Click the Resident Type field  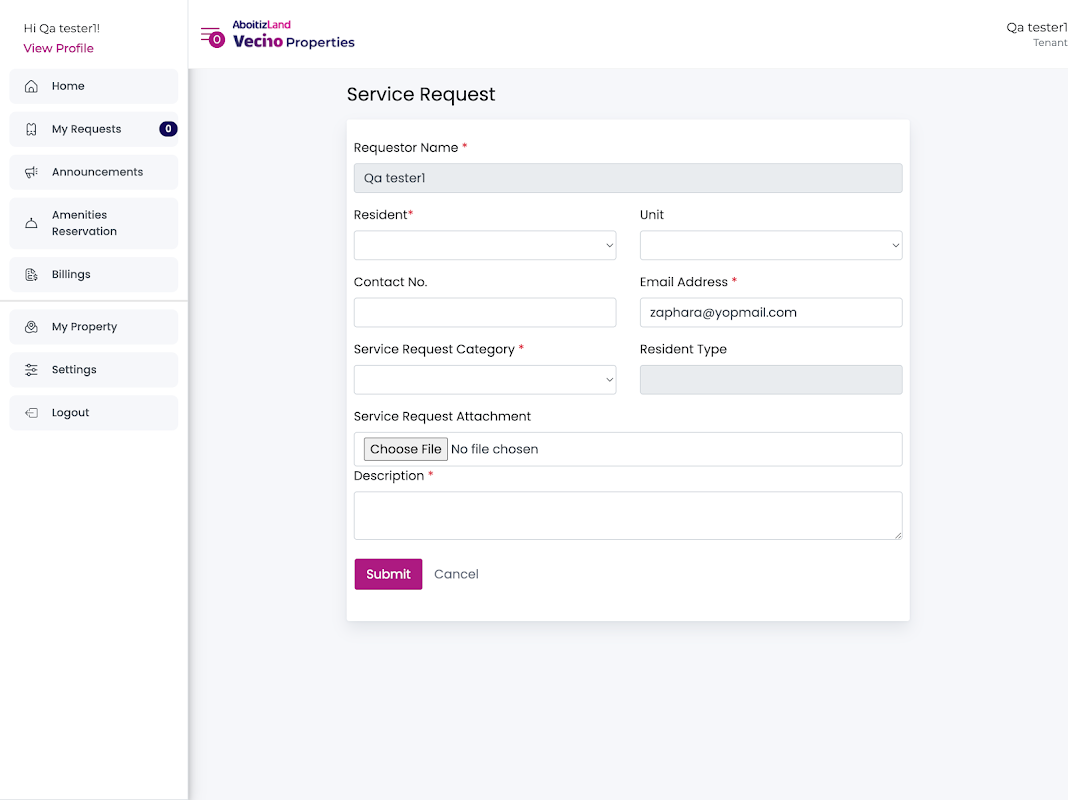point(771,380)
